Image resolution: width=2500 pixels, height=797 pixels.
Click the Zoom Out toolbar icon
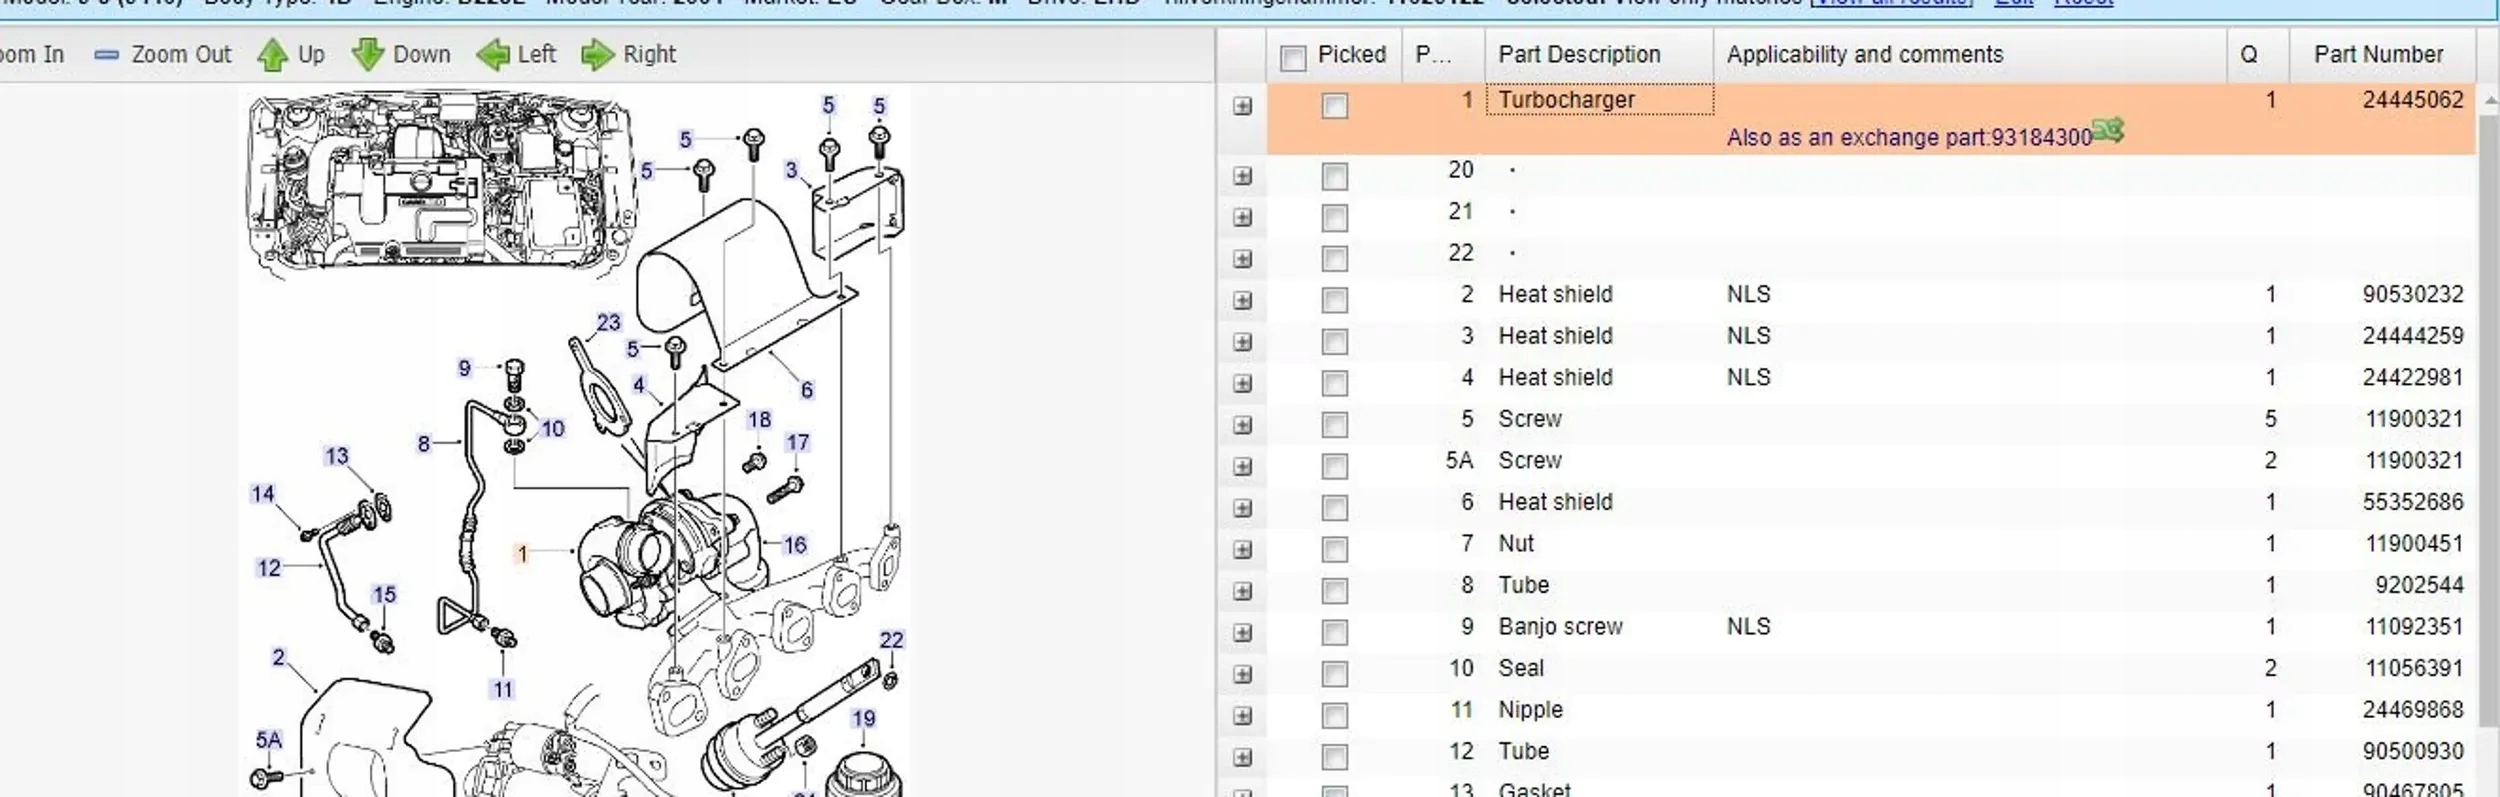pos(106,55)
